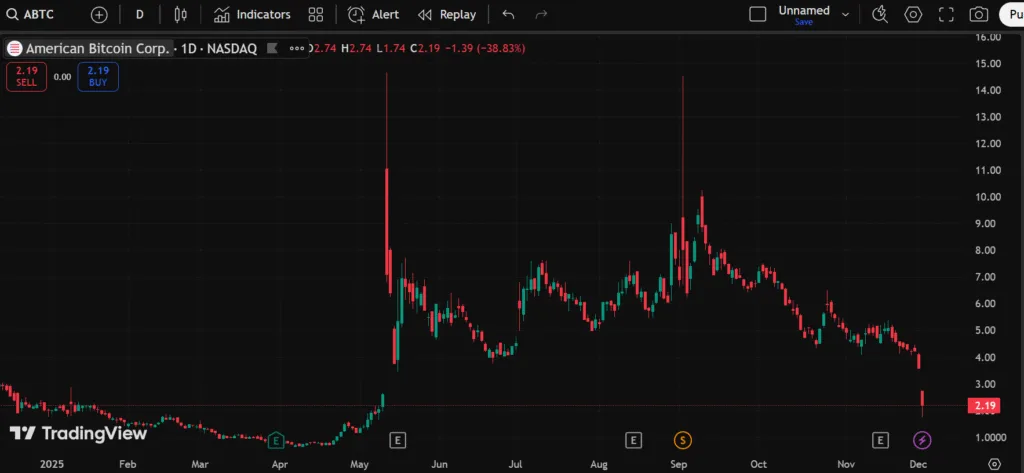The image size is (1024, 473).
Task: Expand the layout dropdown chevron
Action: (x=846, y=14)
